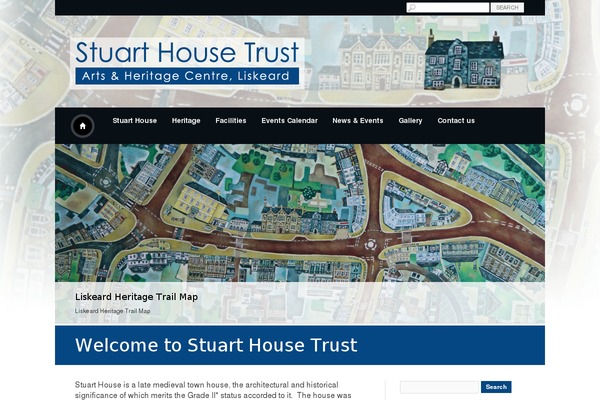Click the Arts & Heritage Centre, Liskeard banner
600x400 pixels.
point(187,76)
